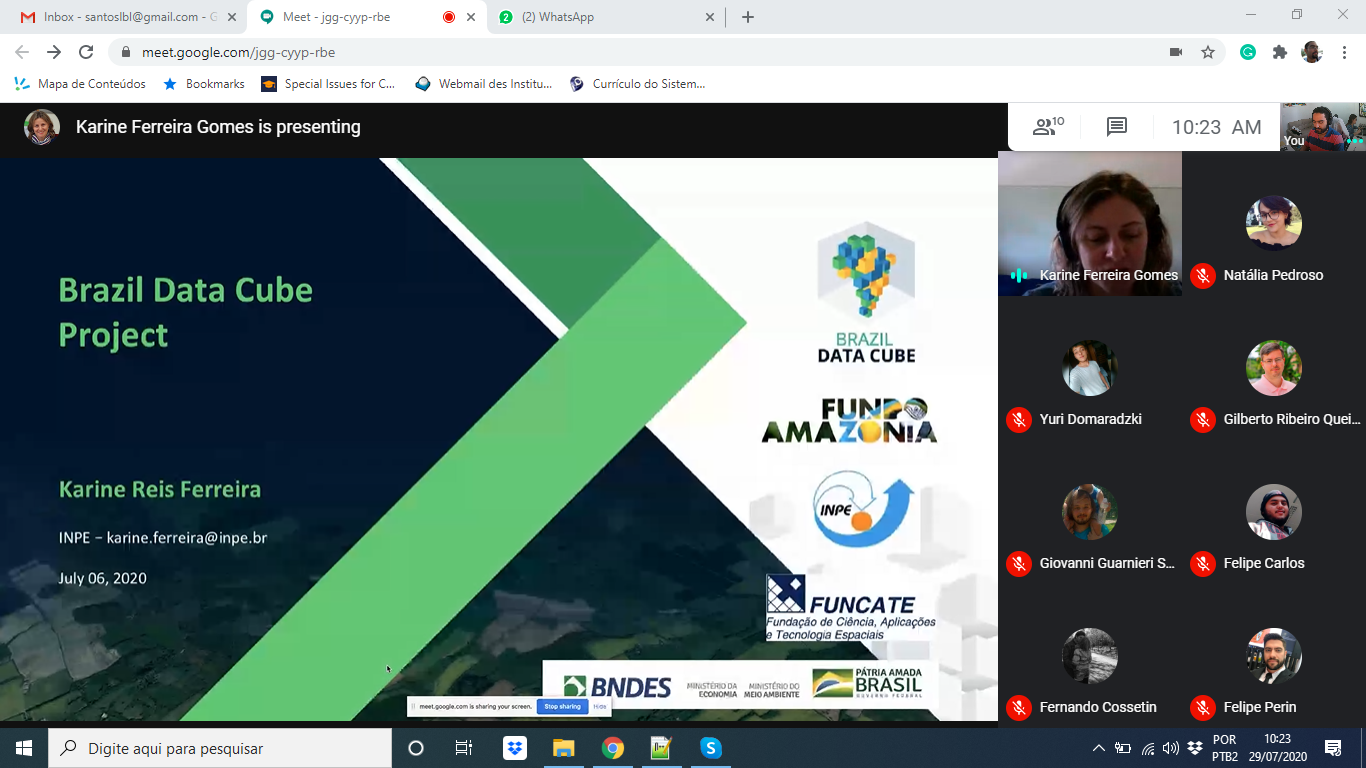Screen dimensions: 1366x768
Task: Select Giovanni Guarnieri avatar
Action: [1090, 512]
